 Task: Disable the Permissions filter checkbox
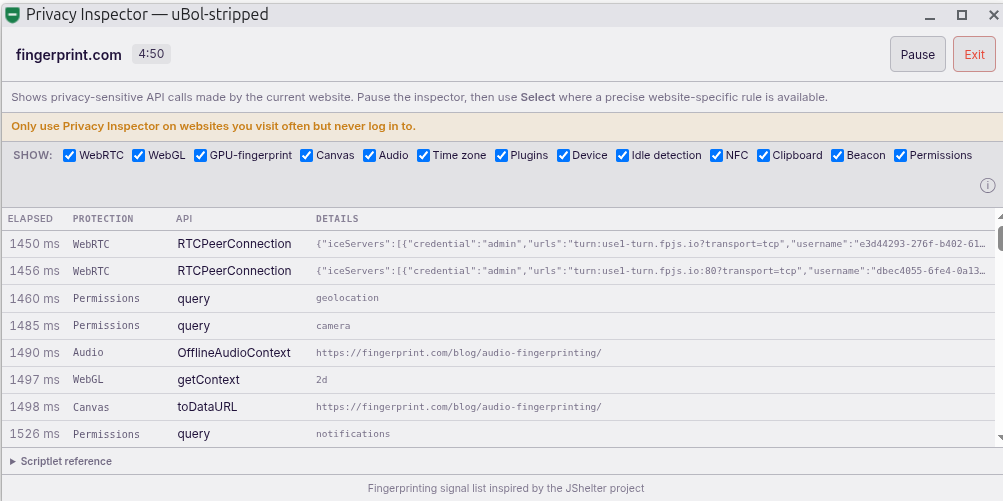(x=900, y=155)
